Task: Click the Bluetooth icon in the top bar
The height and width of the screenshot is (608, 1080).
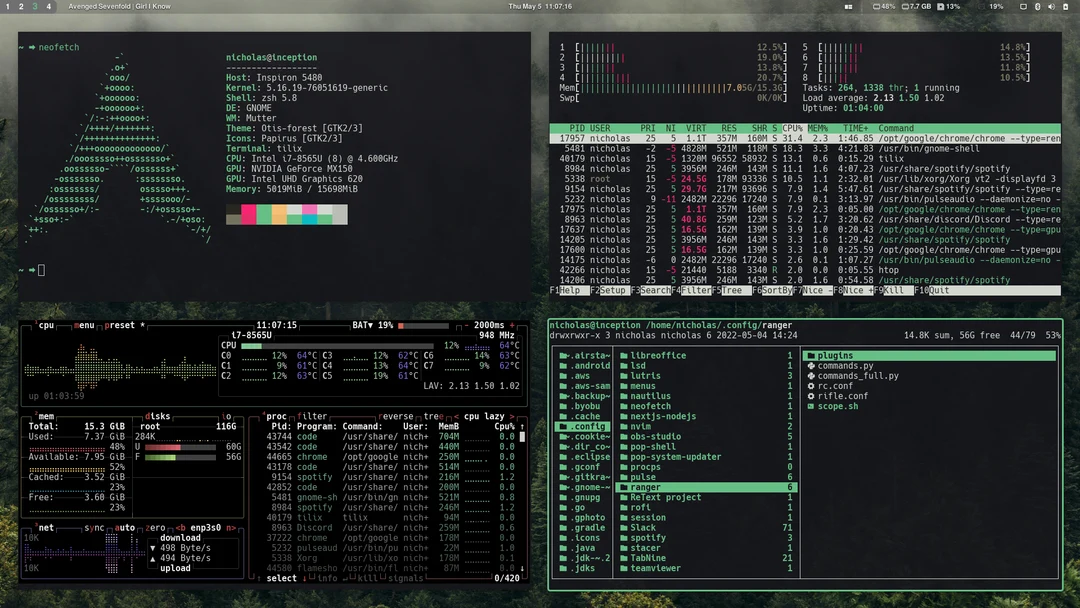Action: tap(1040, 7)
